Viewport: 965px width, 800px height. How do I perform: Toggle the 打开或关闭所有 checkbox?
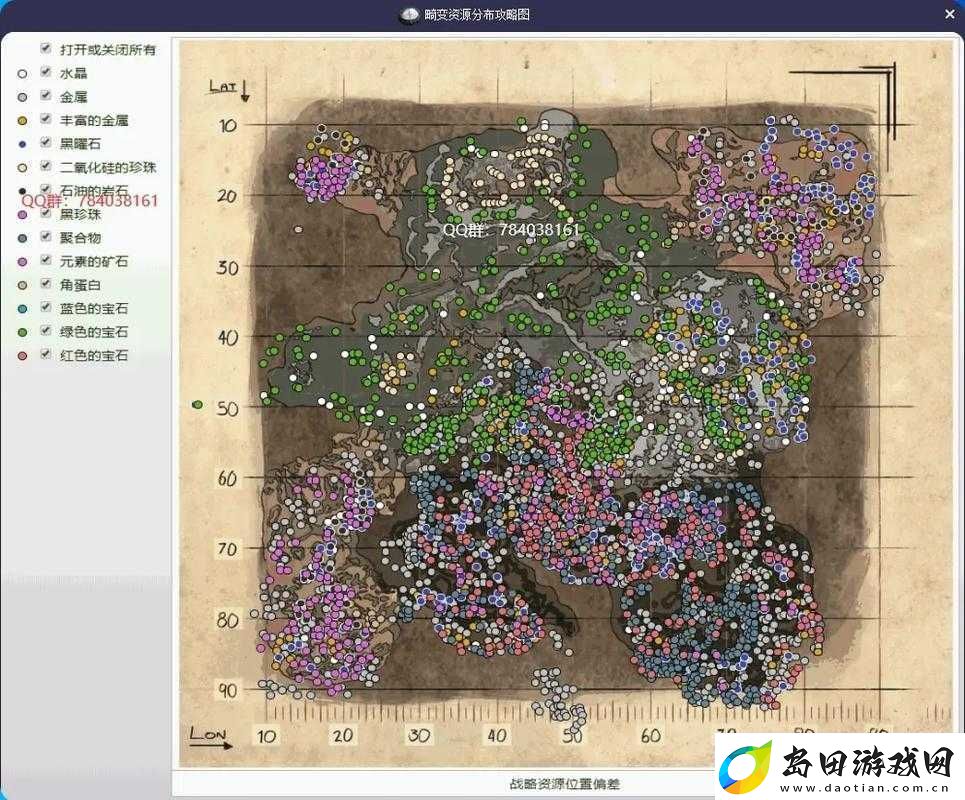(x=46, y=48)
